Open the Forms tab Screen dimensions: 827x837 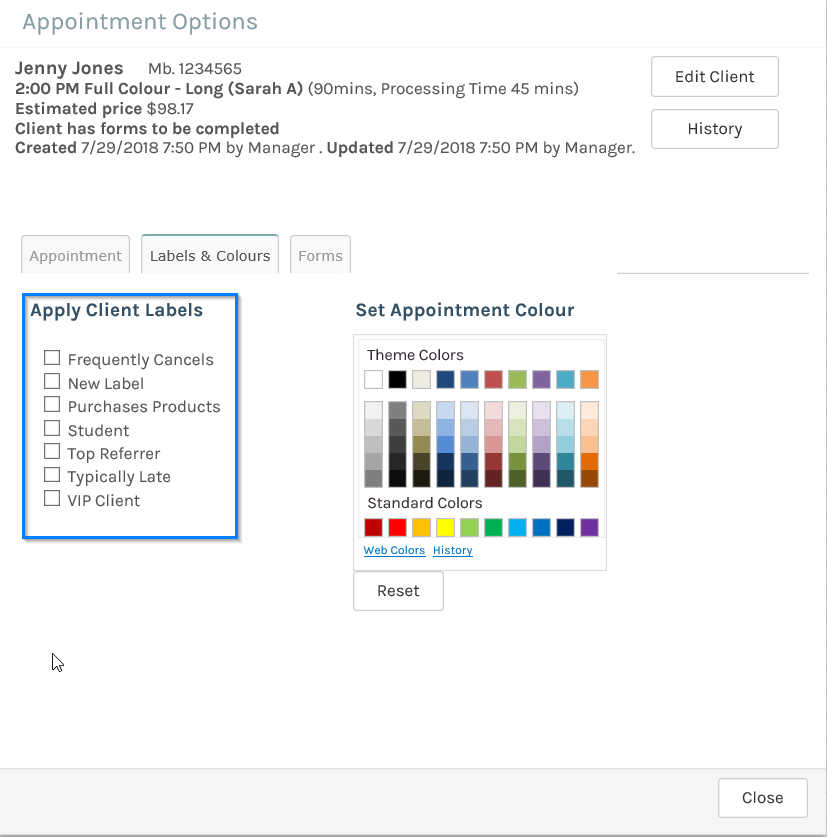[x=319, y=254]
